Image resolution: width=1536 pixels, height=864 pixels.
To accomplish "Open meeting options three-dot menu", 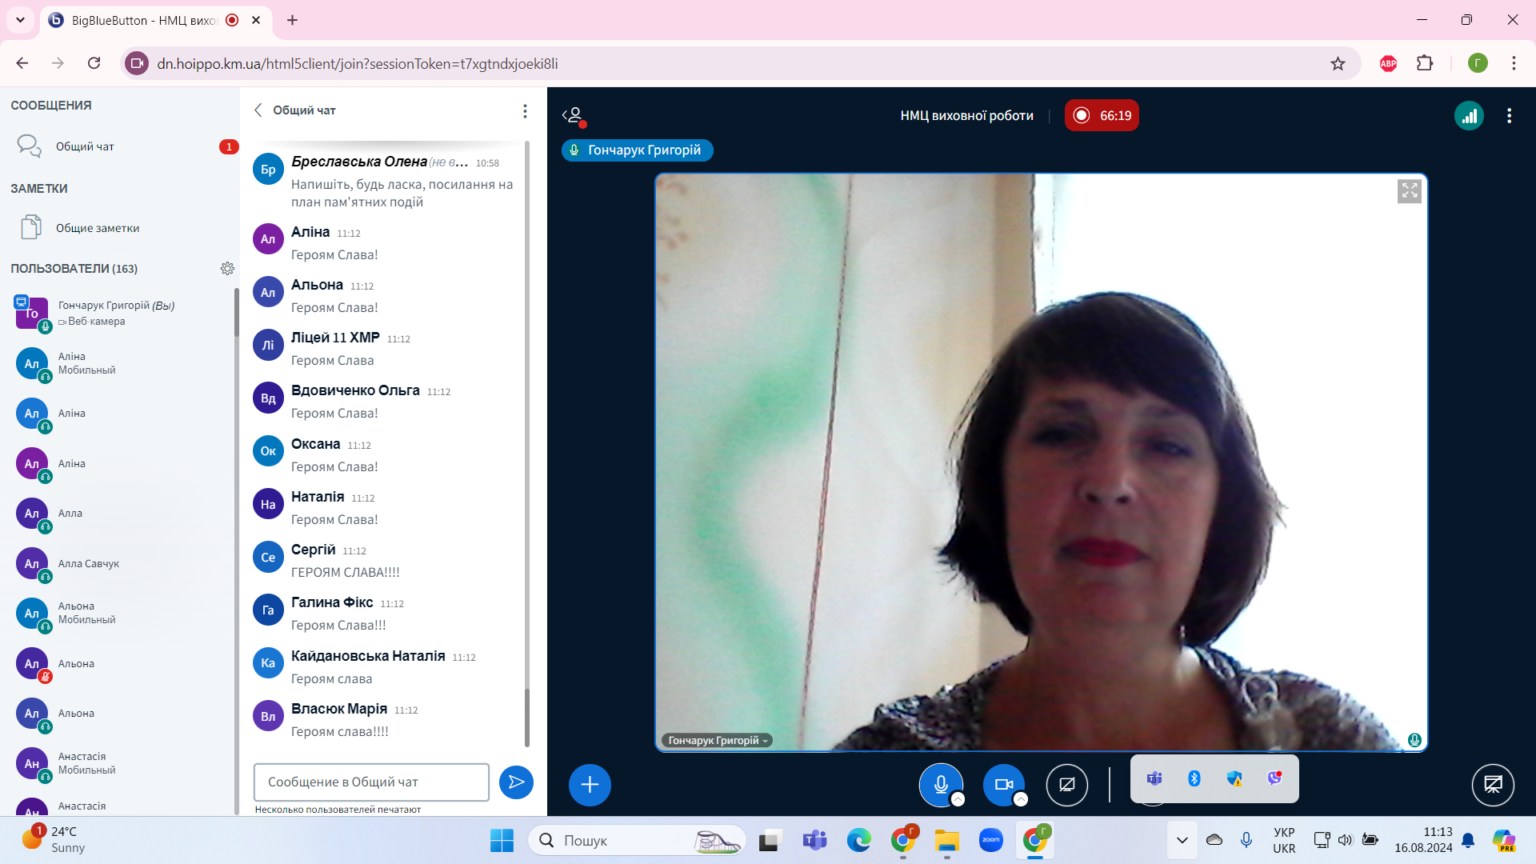I will tap(1509, 116).
